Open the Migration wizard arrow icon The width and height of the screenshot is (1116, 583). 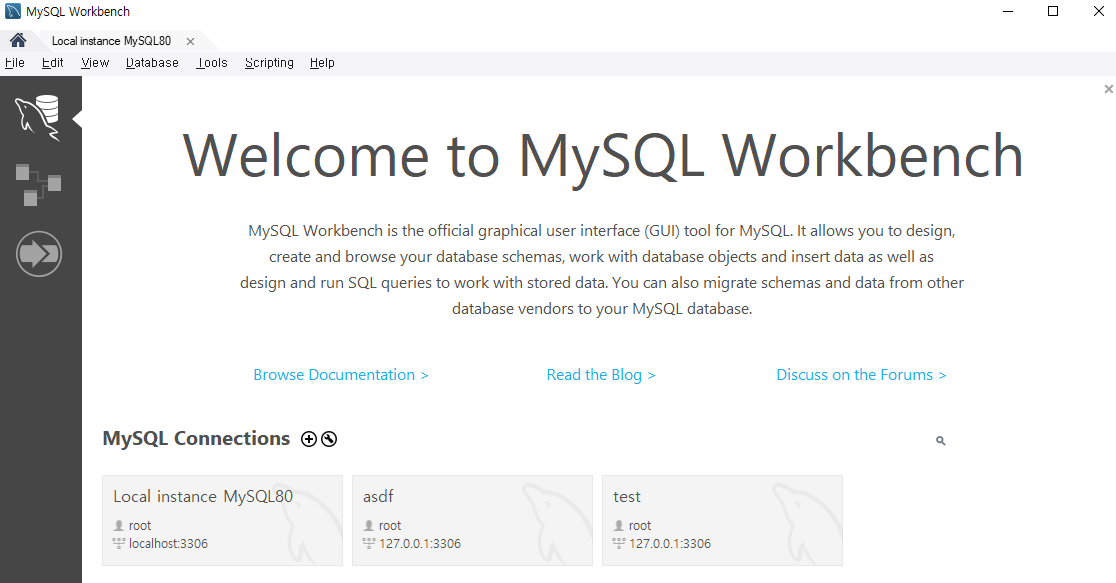coord(39,253)
